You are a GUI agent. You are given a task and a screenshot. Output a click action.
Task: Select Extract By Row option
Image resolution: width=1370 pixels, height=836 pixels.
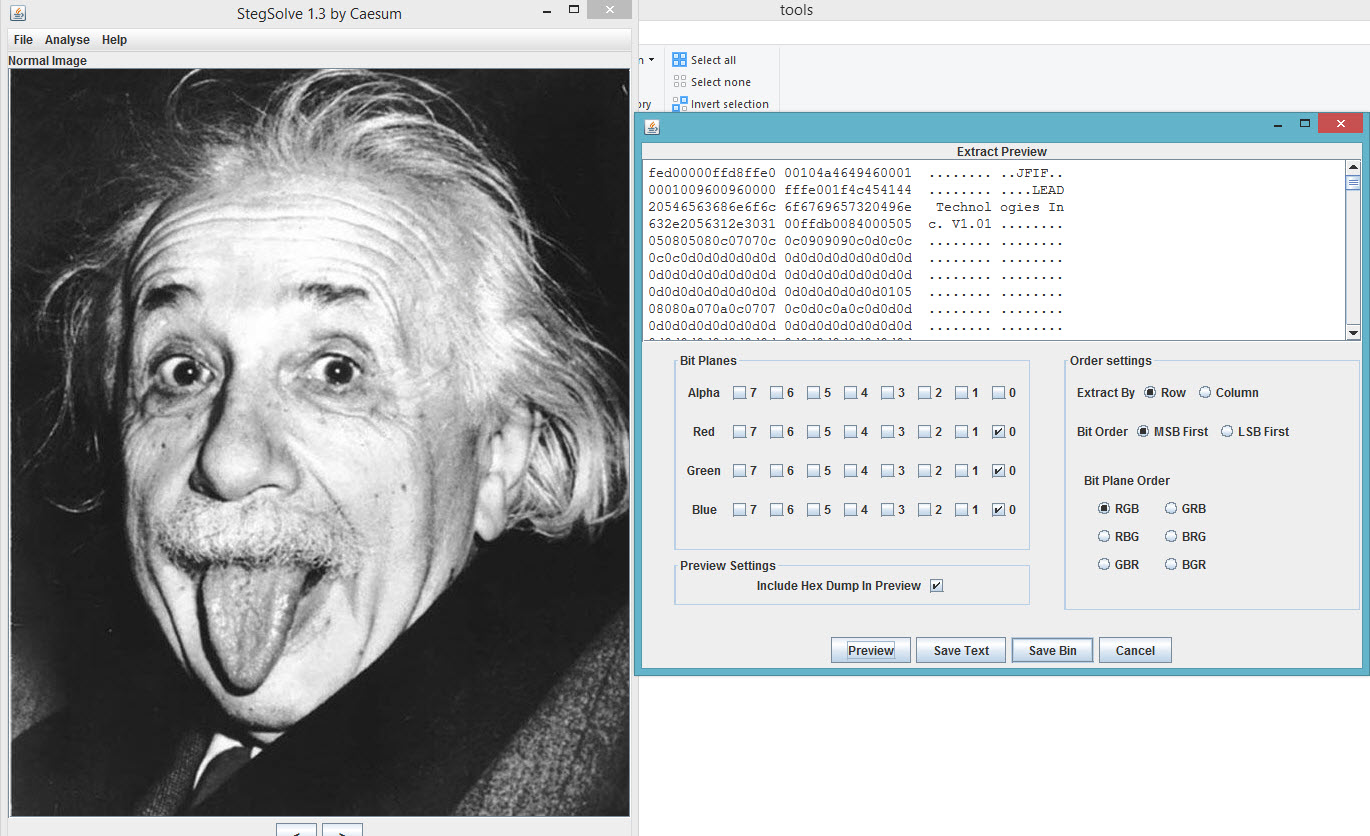1149,393
